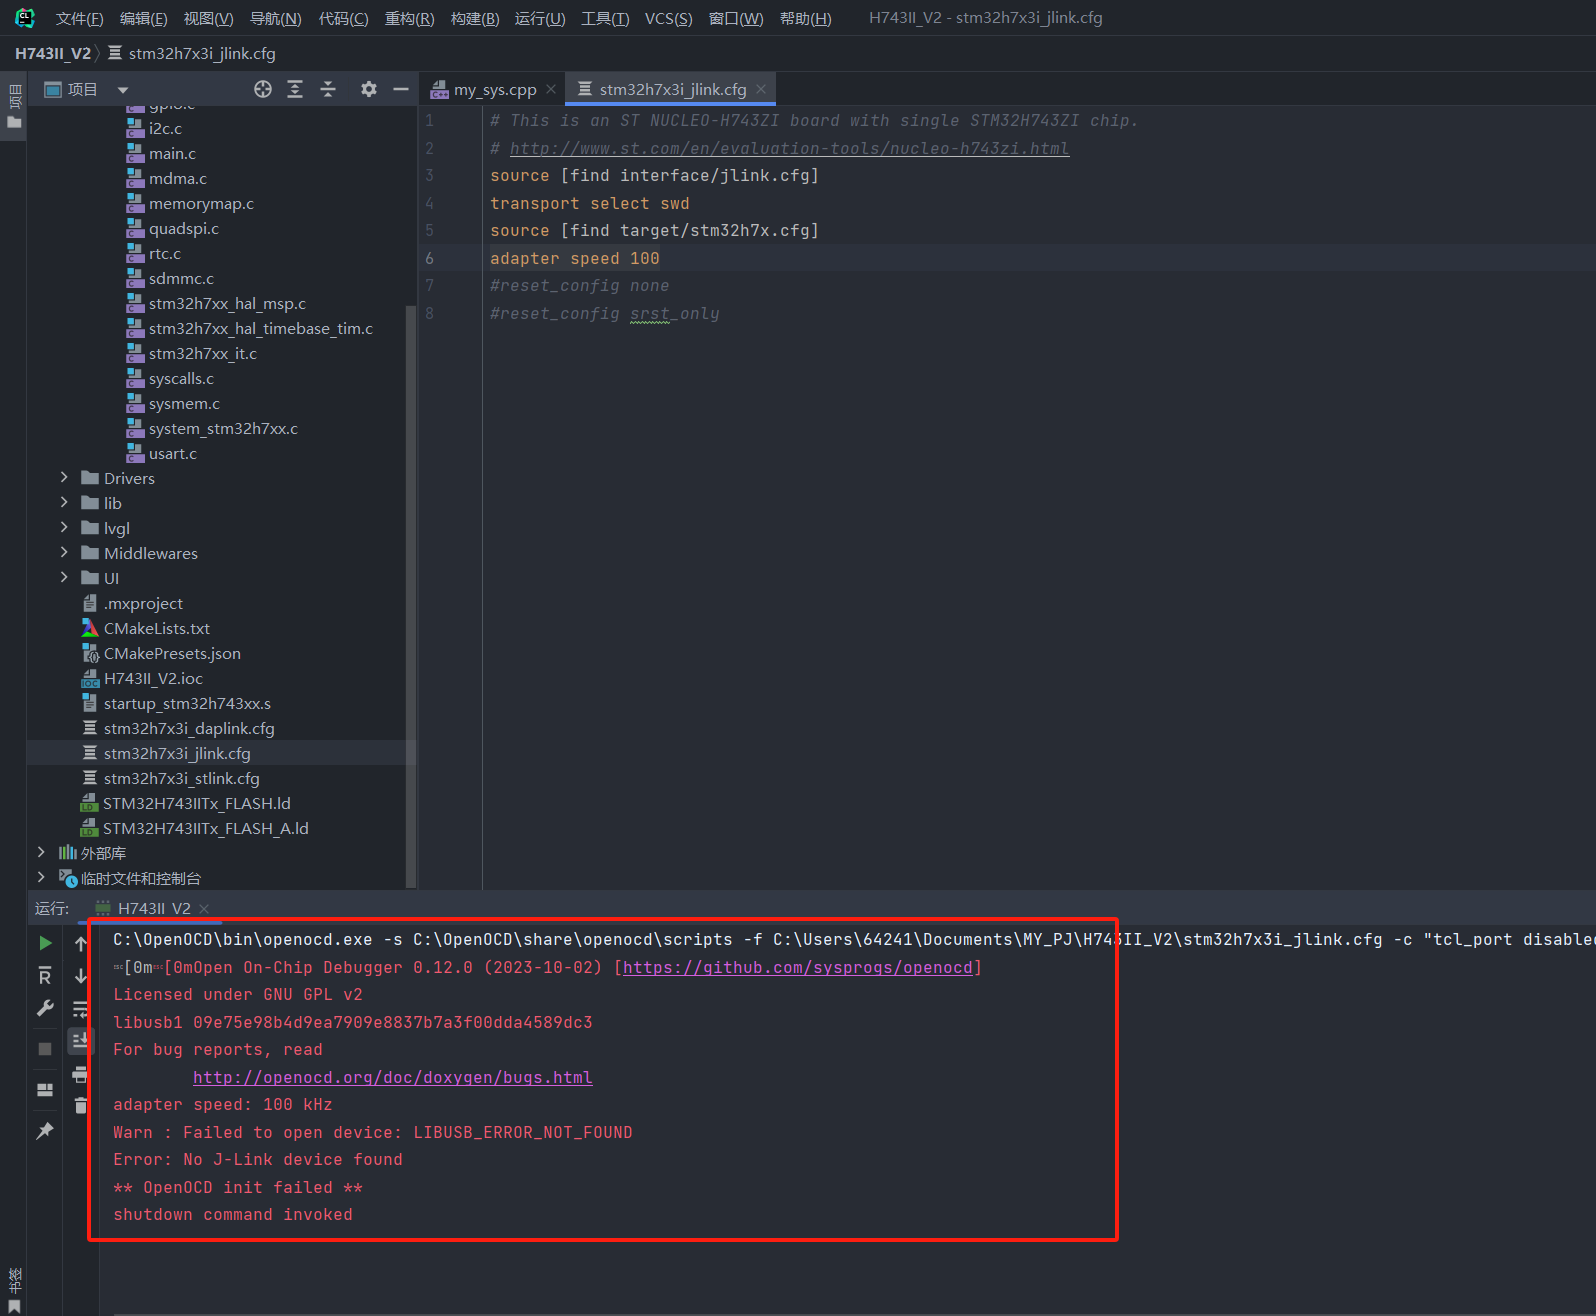The height and width of the screenshot is (1316, 1596).
Task: Select stm32h7x3i_stlink.cfg in the project tree
Action: (181, 778)
